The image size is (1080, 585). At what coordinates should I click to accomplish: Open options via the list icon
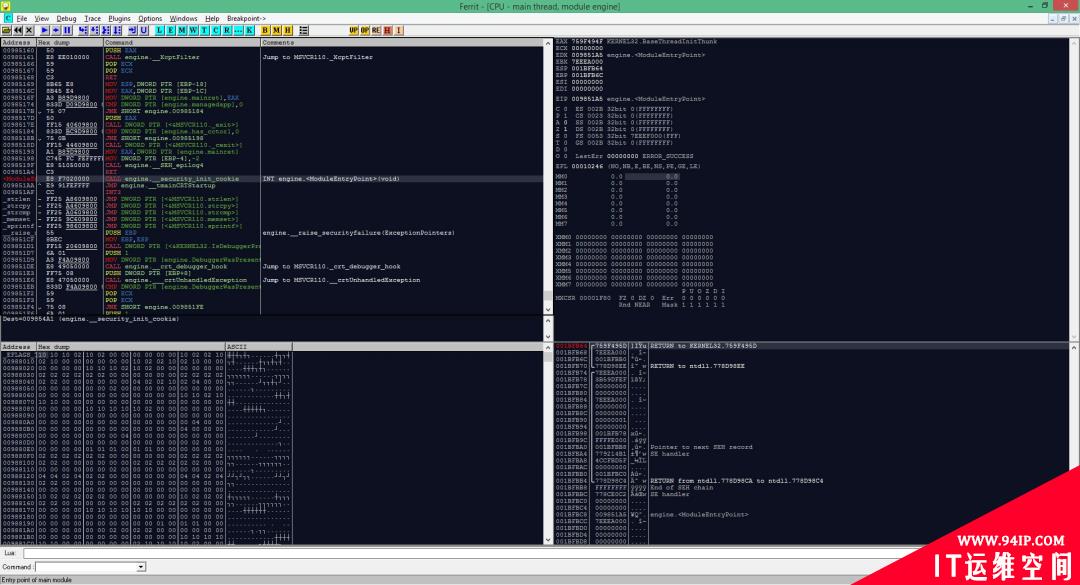click(x=304, y=30)
